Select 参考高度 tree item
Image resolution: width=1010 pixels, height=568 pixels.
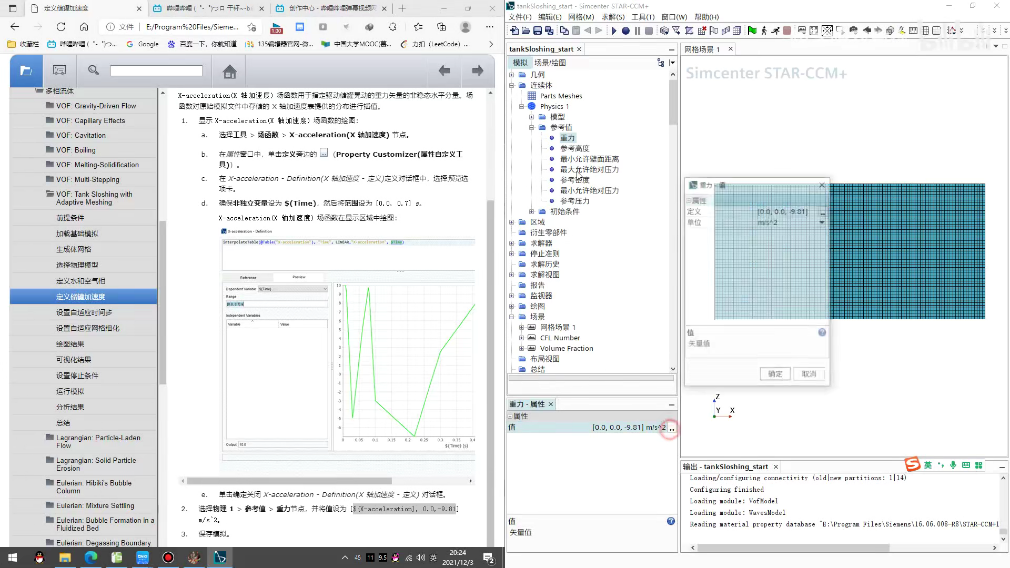pos(575,148)
